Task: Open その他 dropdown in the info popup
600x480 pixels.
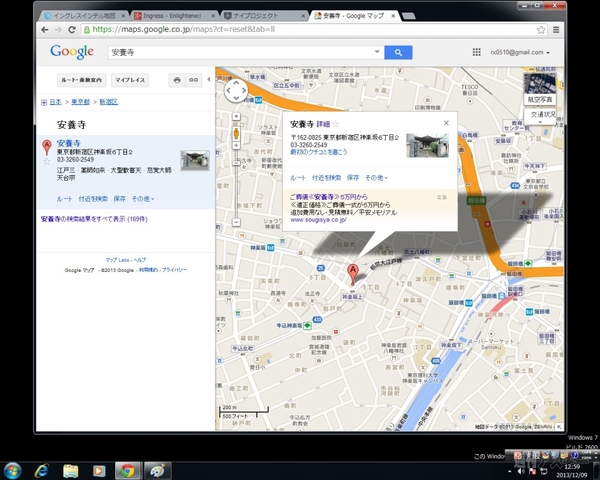Action: (376, 178)
